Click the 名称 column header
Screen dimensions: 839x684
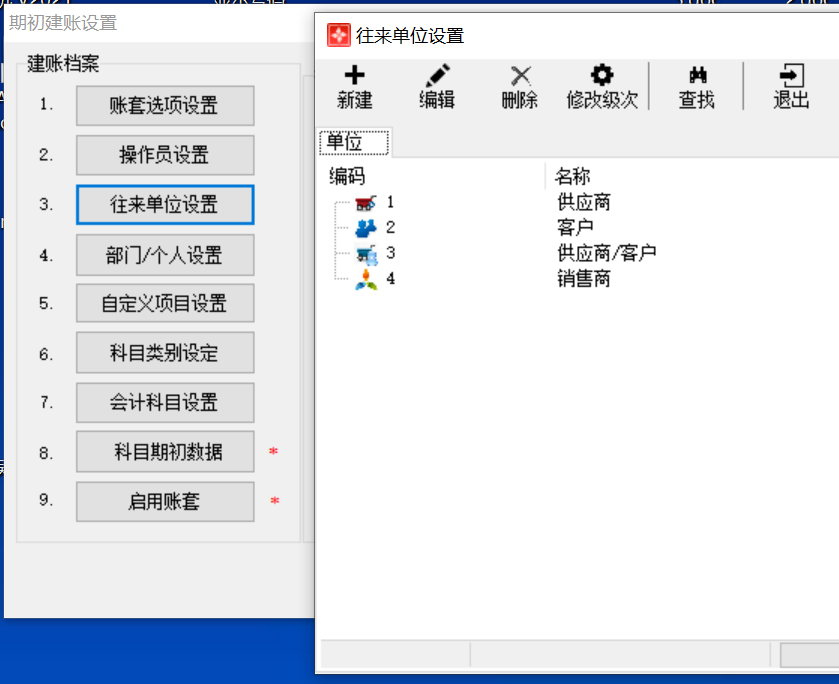(573, 177)
